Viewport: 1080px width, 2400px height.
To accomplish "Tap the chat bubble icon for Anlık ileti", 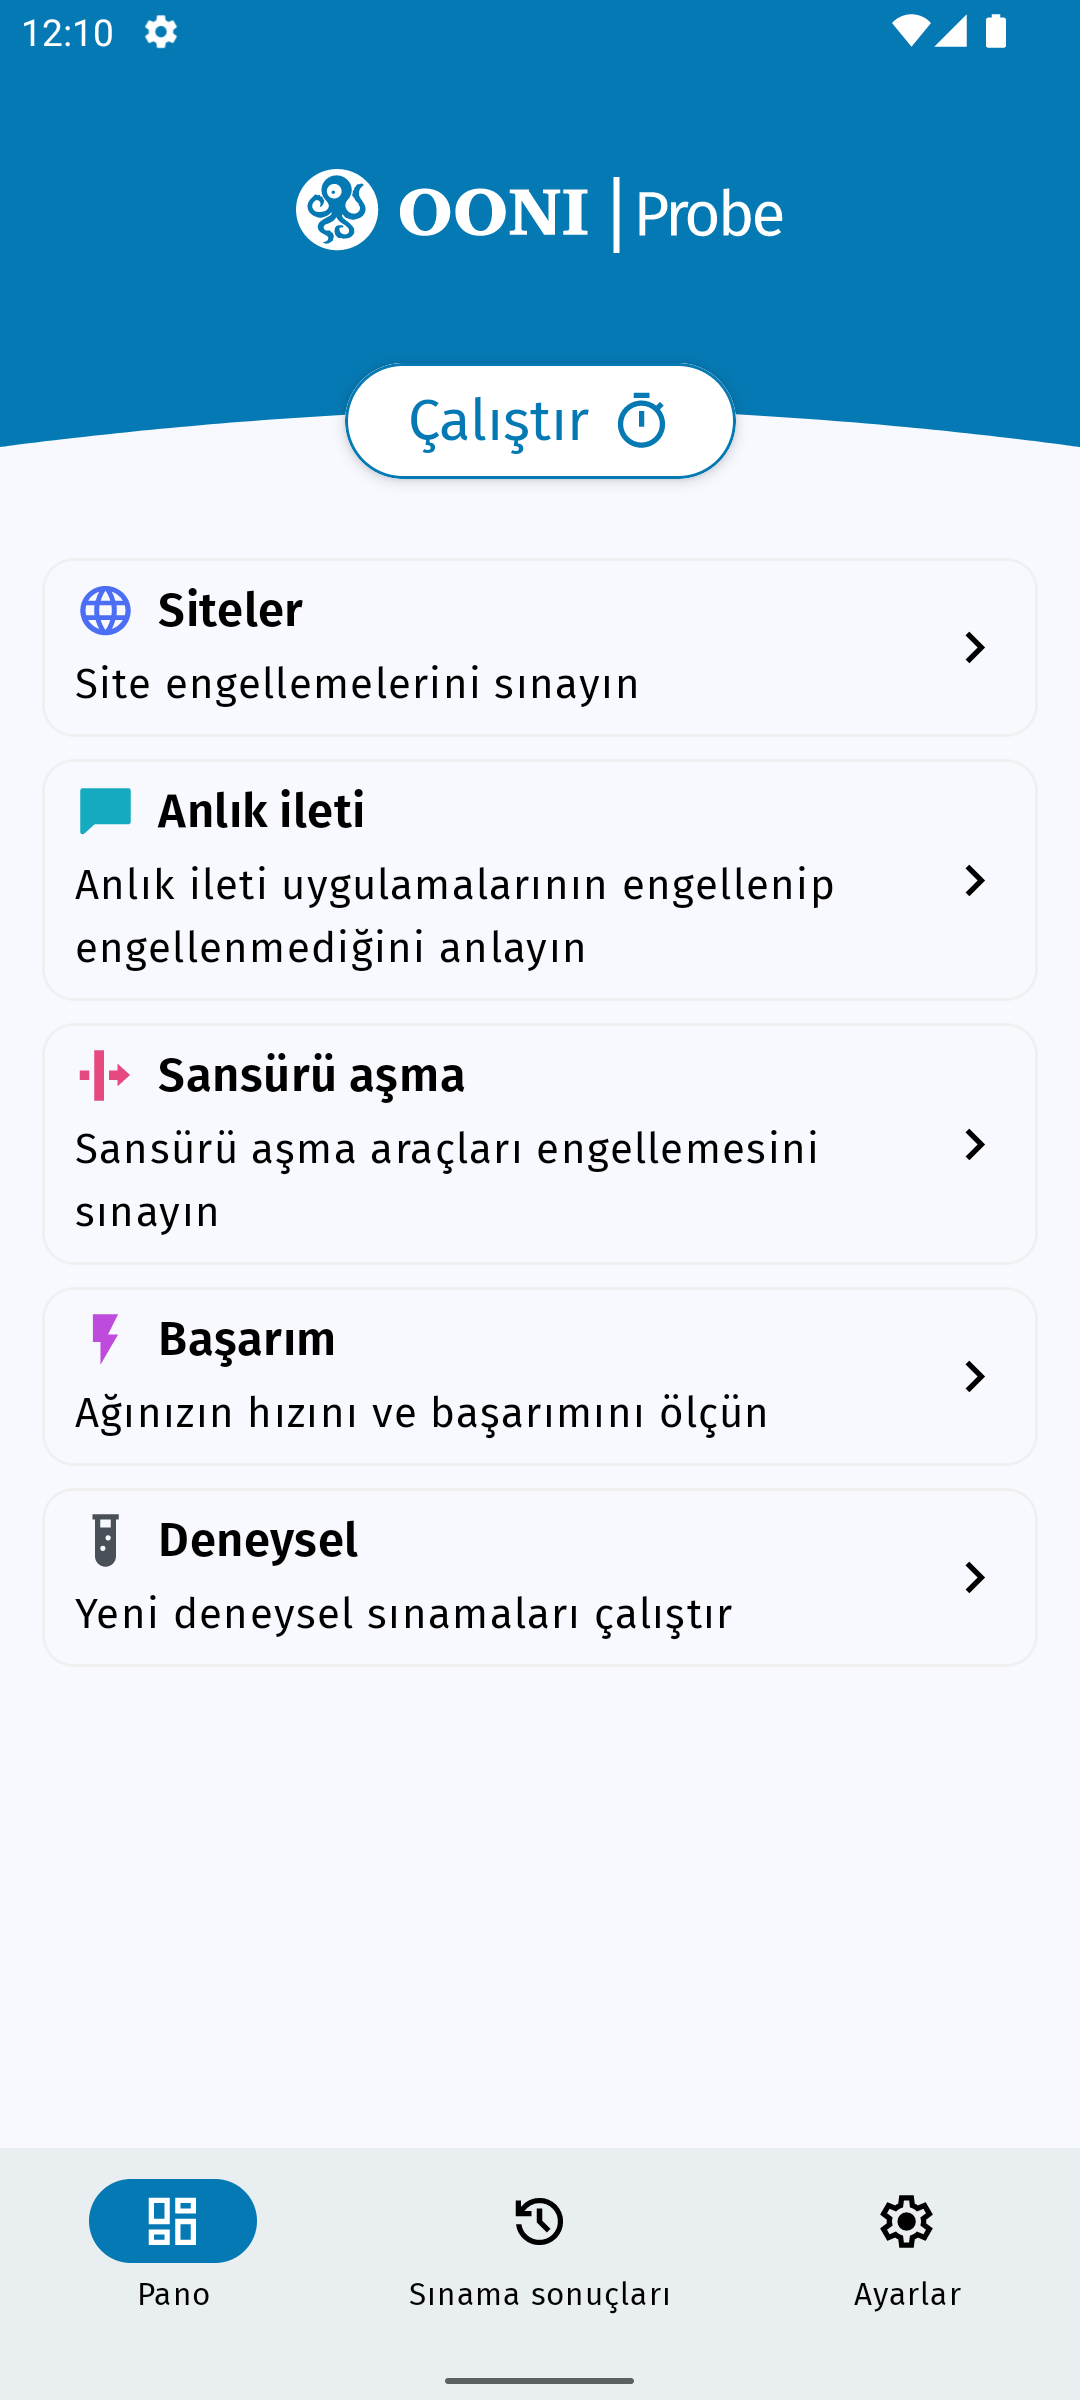I will click(105, 811).
